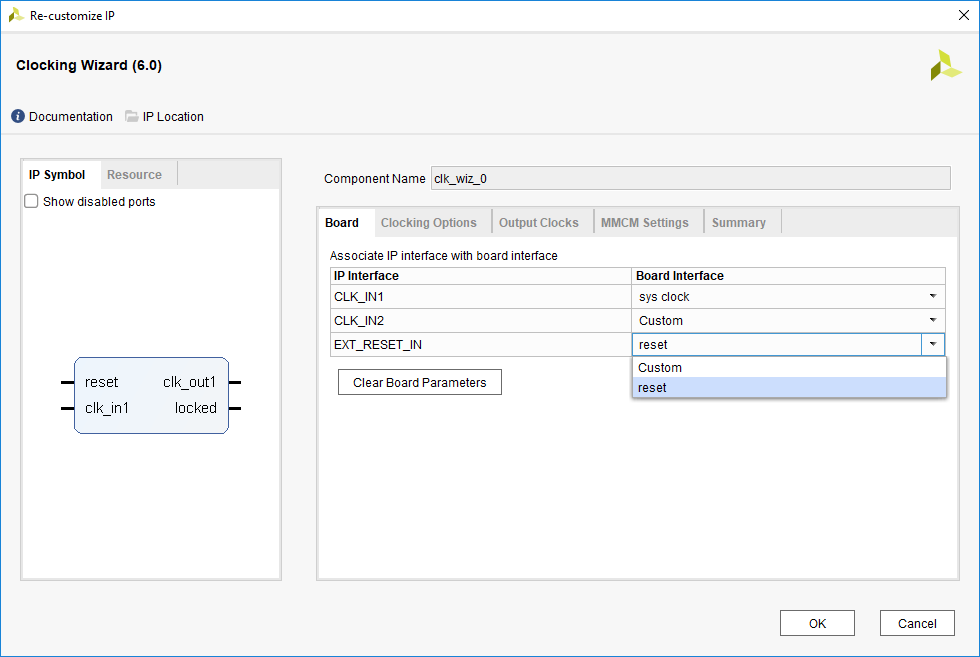
Task: Open the Resource tab
Action: [134, 174]
